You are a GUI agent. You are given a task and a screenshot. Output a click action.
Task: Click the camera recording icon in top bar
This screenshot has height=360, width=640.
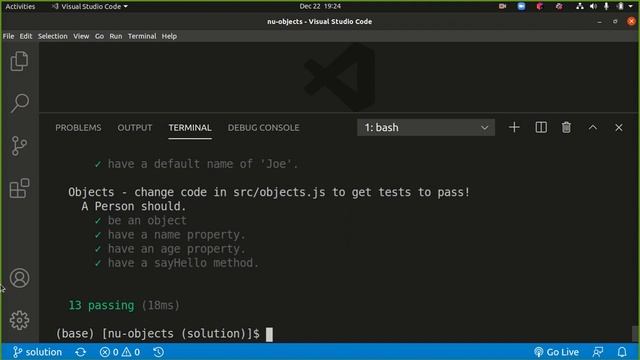click(x=502, y=6)
